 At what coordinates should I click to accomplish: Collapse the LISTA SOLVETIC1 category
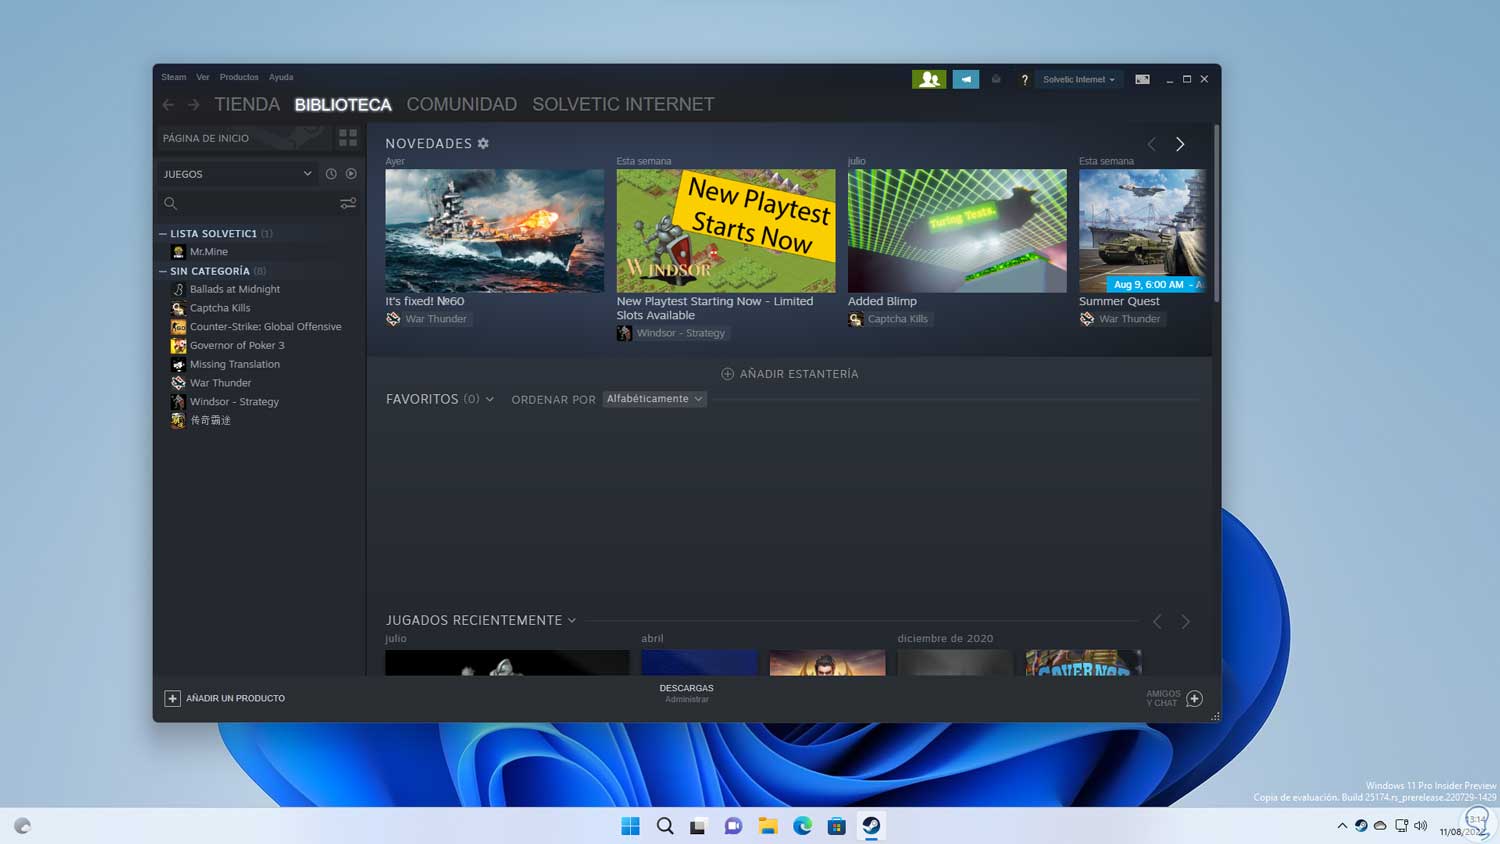point(163,234)
